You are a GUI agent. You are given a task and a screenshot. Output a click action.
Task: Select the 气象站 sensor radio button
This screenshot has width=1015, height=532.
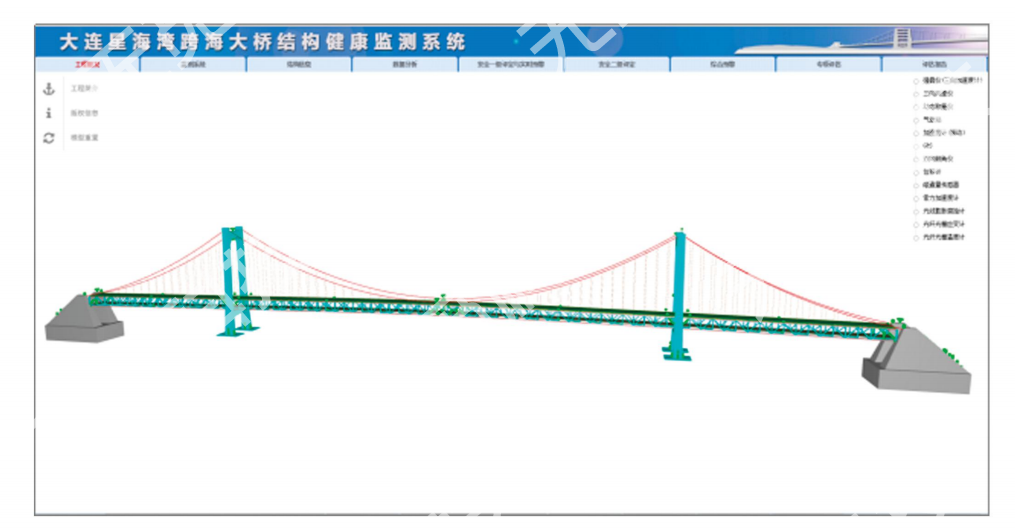(x=916, y=119)
